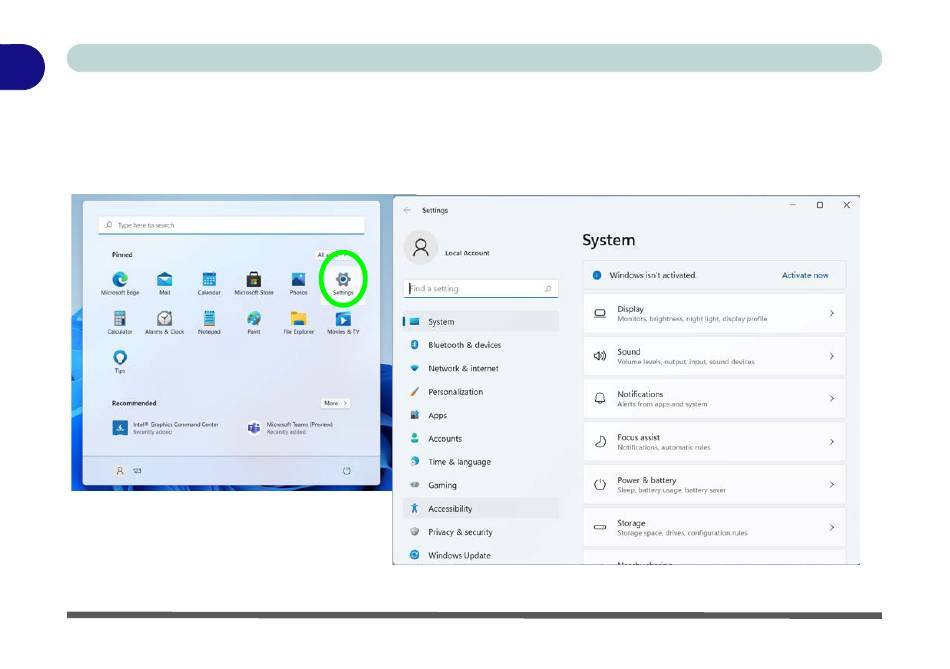Screen dimensions: 950x669
Task: Go to Windows Update in sidebar
Action: point(459,556)
